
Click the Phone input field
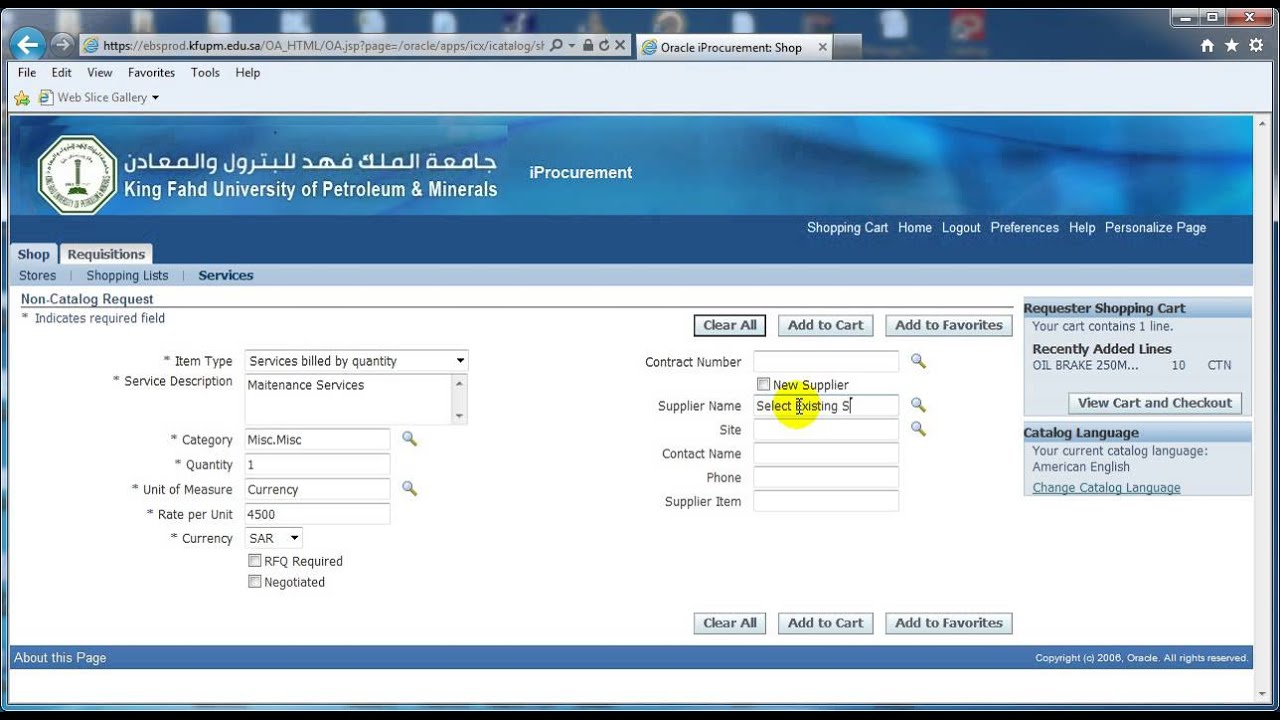click(826, 477)
